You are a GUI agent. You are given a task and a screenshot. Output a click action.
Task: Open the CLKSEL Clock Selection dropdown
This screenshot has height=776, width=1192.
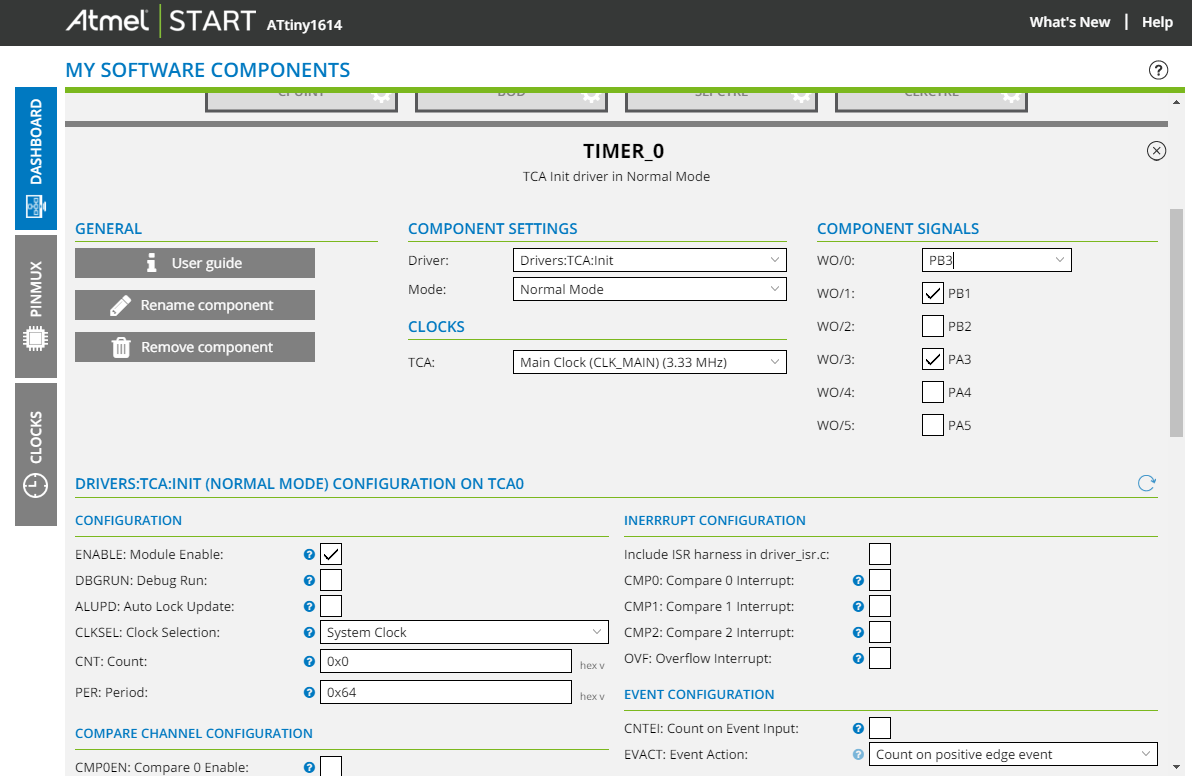pyautogui.click(x=464, y=632)
